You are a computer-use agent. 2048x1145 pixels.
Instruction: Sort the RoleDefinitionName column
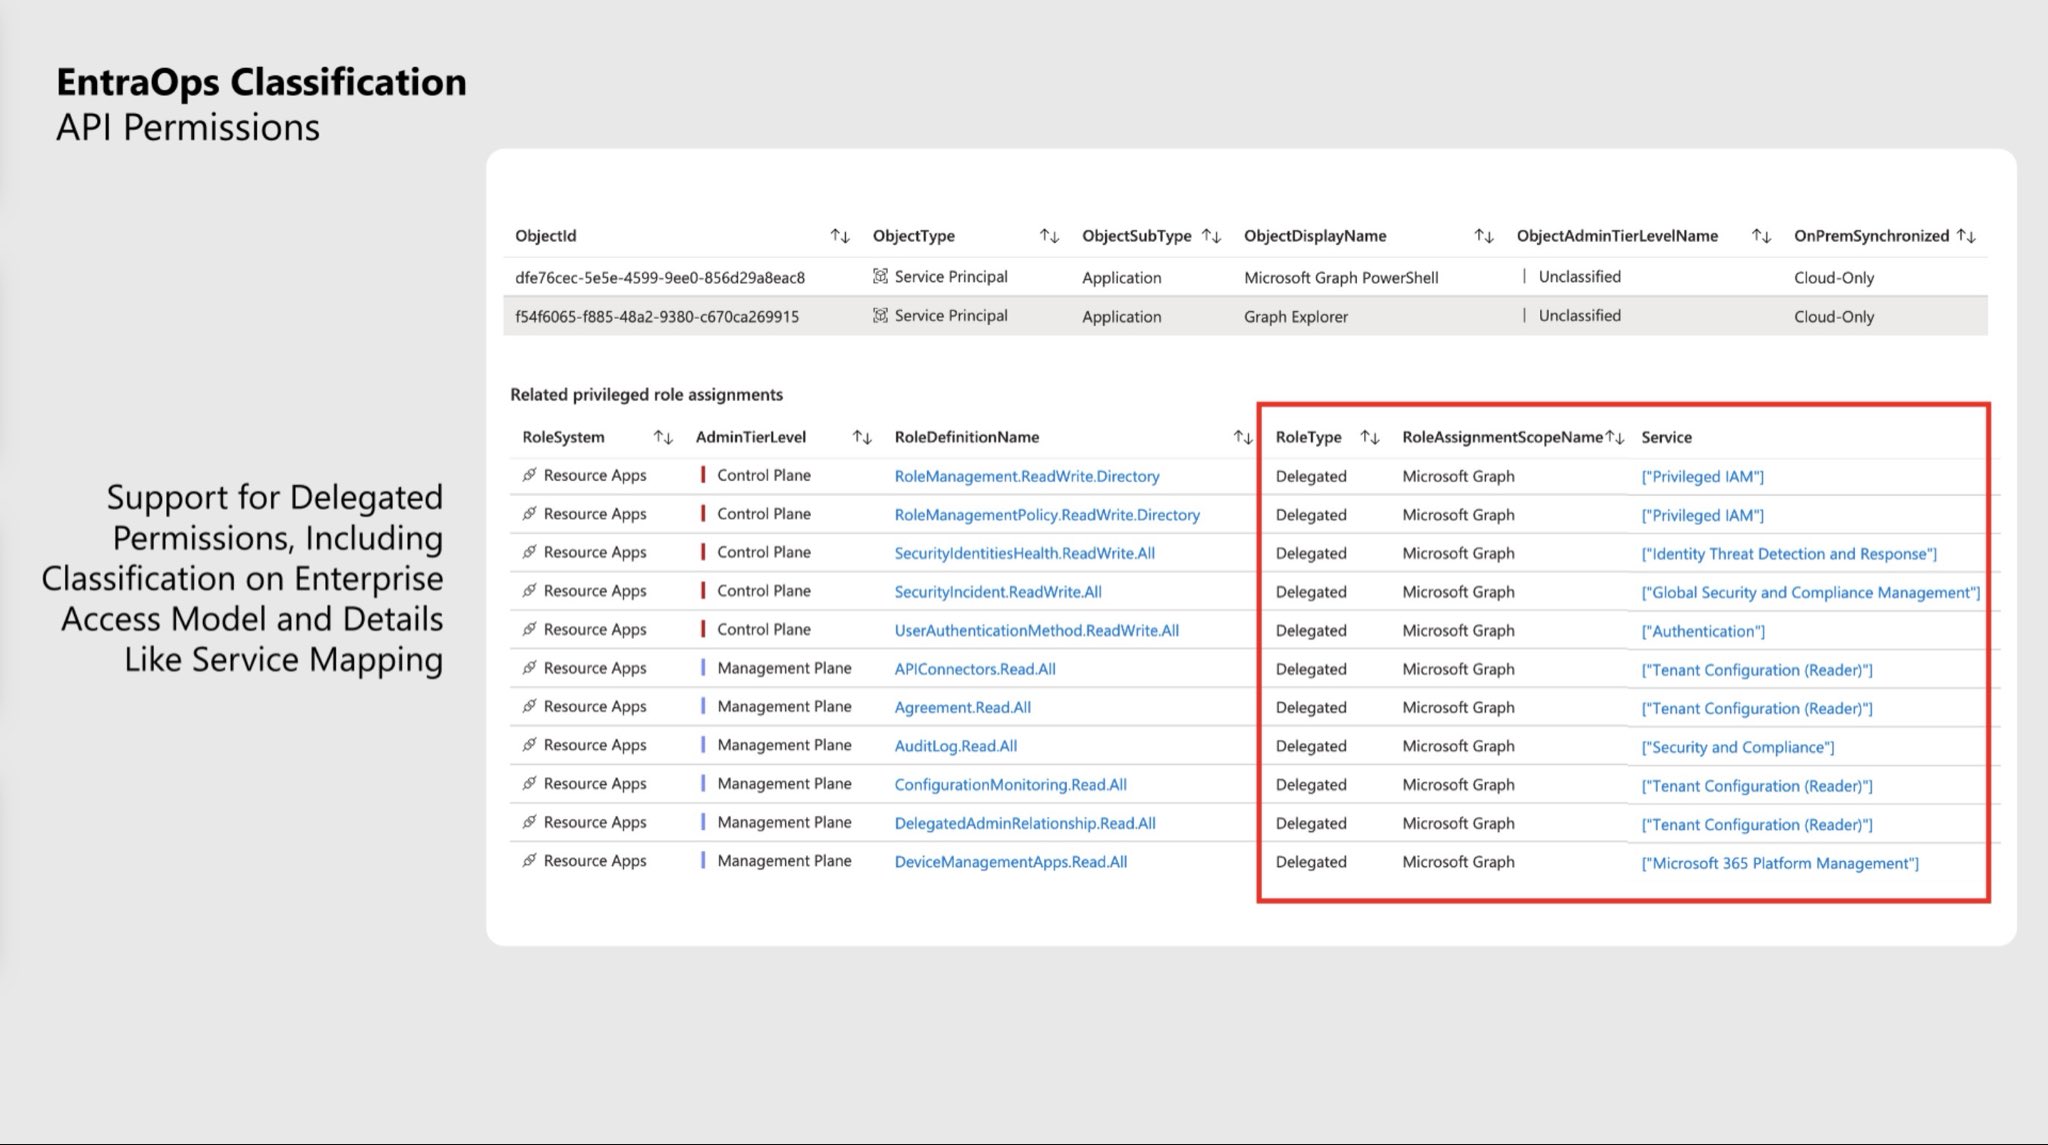[1243, 437]
